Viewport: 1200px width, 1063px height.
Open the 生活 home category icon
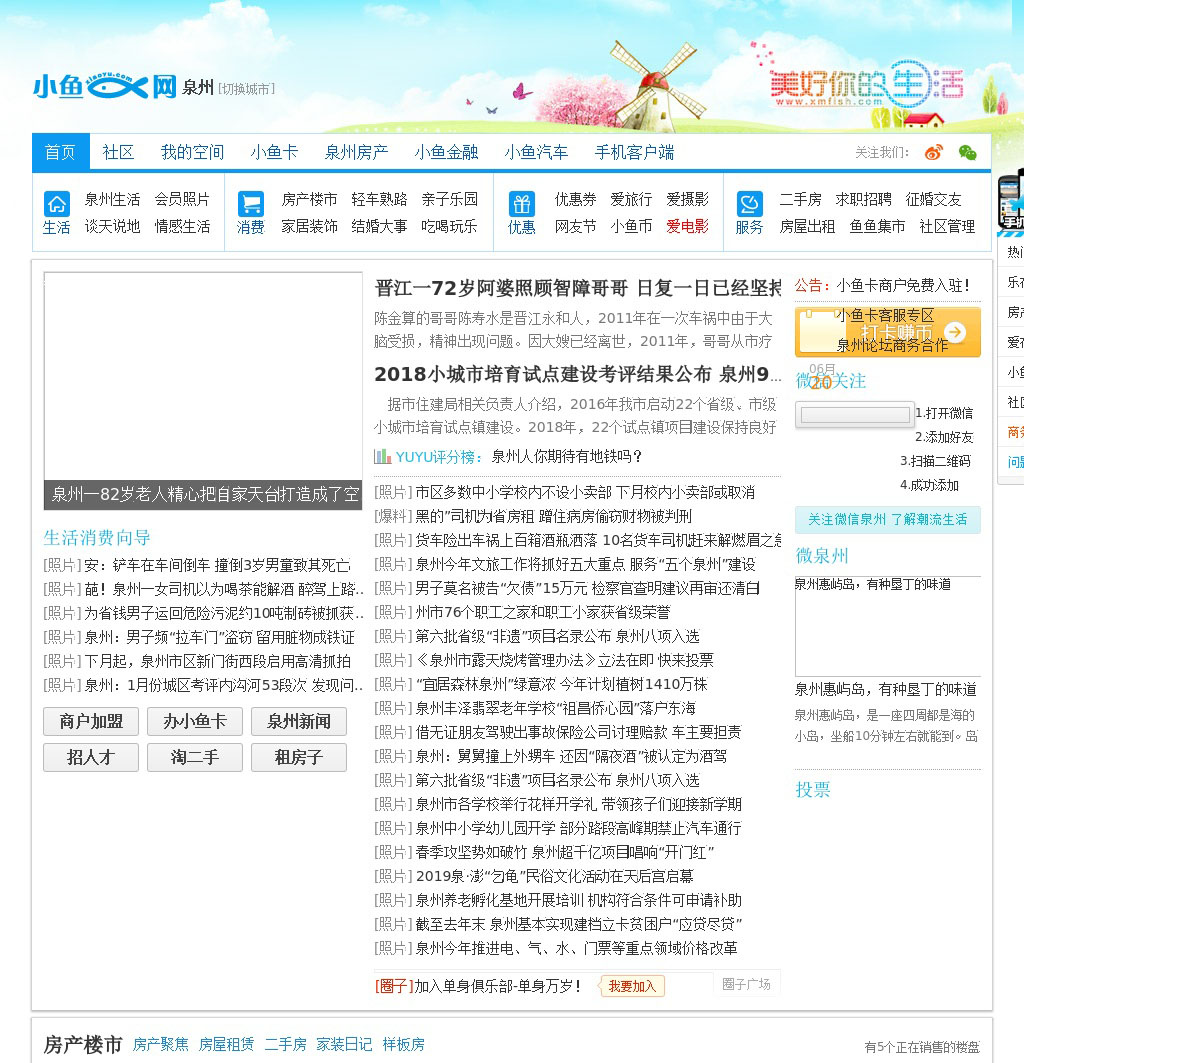coord(57,204)
